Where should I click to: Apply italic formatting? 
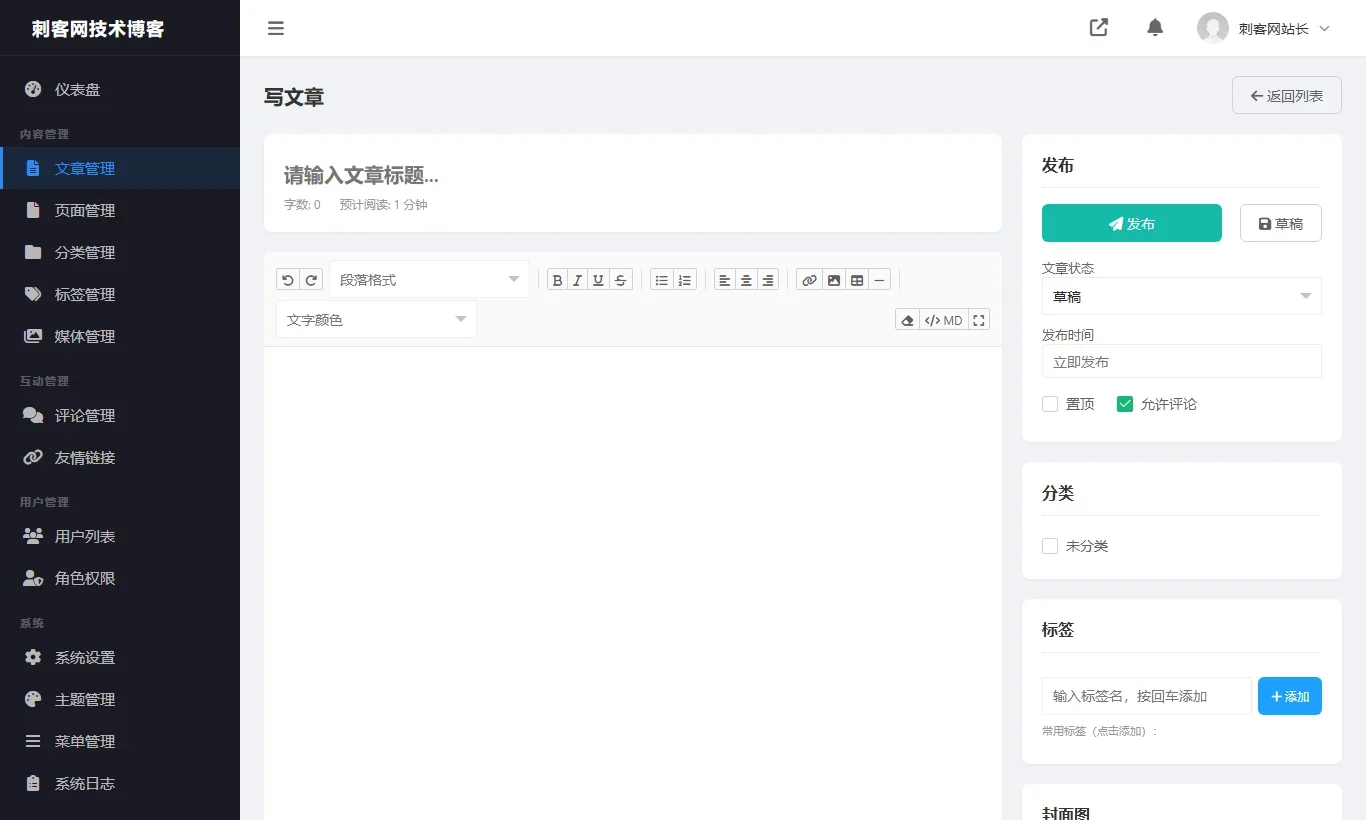(577, 280)
